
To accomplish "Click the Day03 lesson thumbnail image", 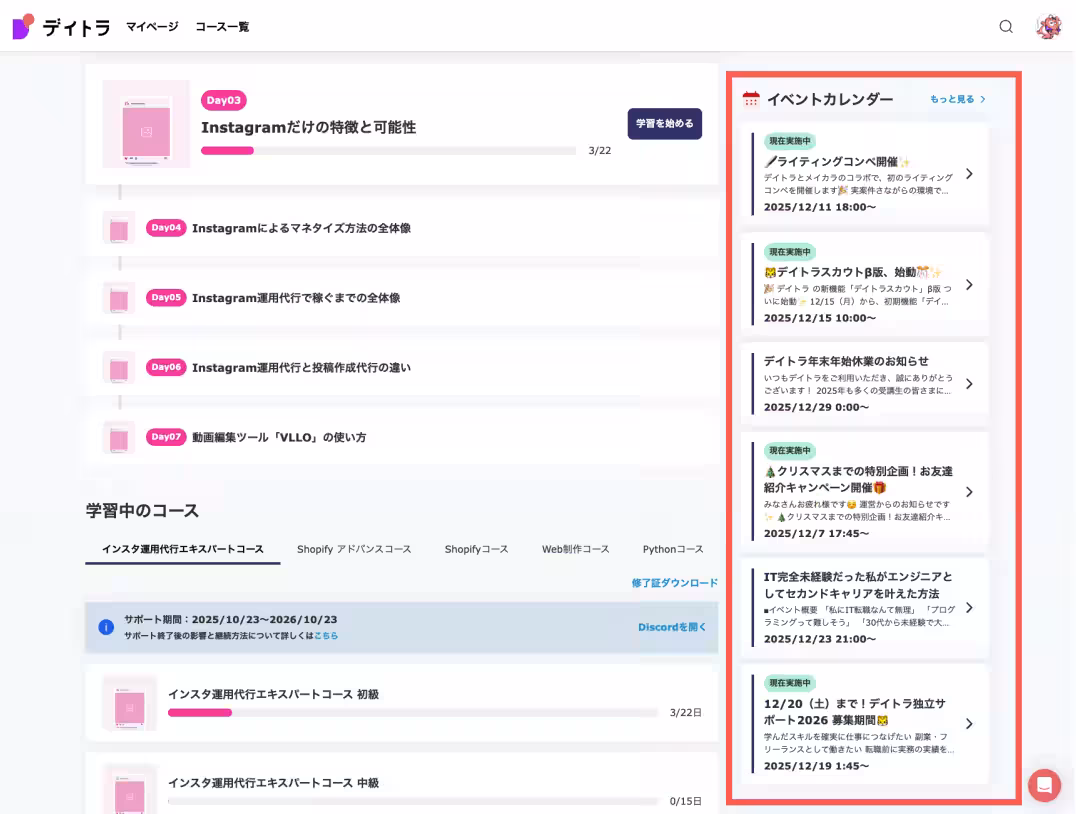I will coord(146,124).
